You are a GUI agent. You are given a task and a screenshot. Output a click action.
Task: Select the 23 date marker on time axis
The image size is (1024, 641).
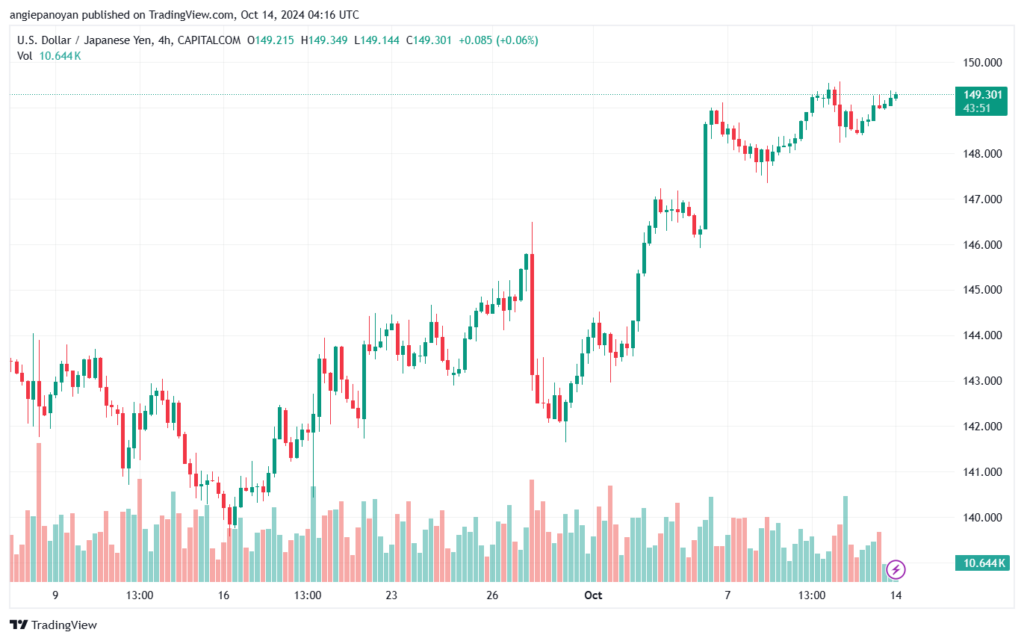(x=391, y=595)
